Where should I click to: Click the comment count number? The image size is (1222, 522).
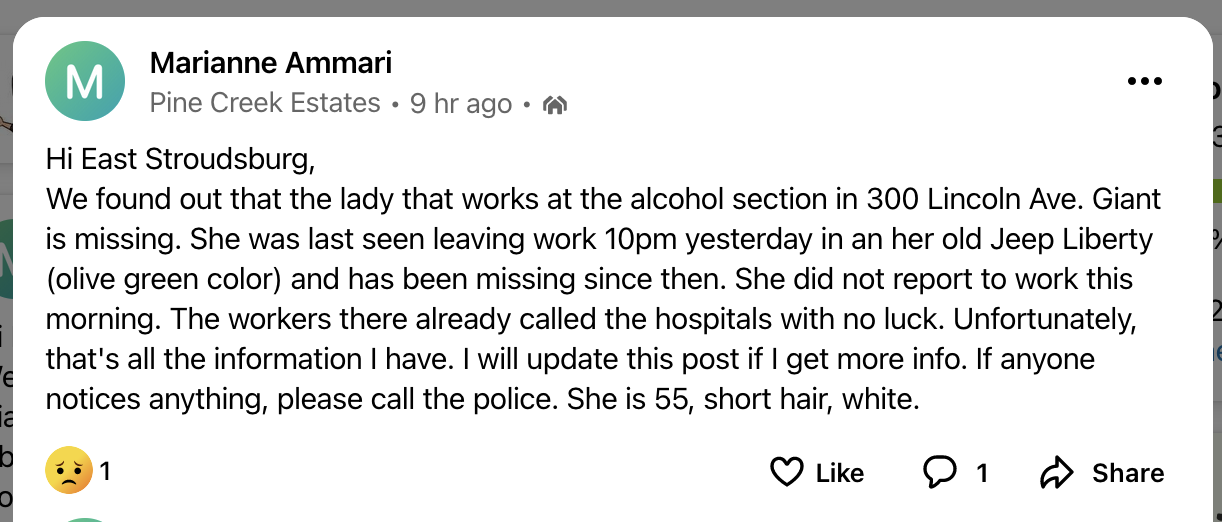[x=982, y=472]
